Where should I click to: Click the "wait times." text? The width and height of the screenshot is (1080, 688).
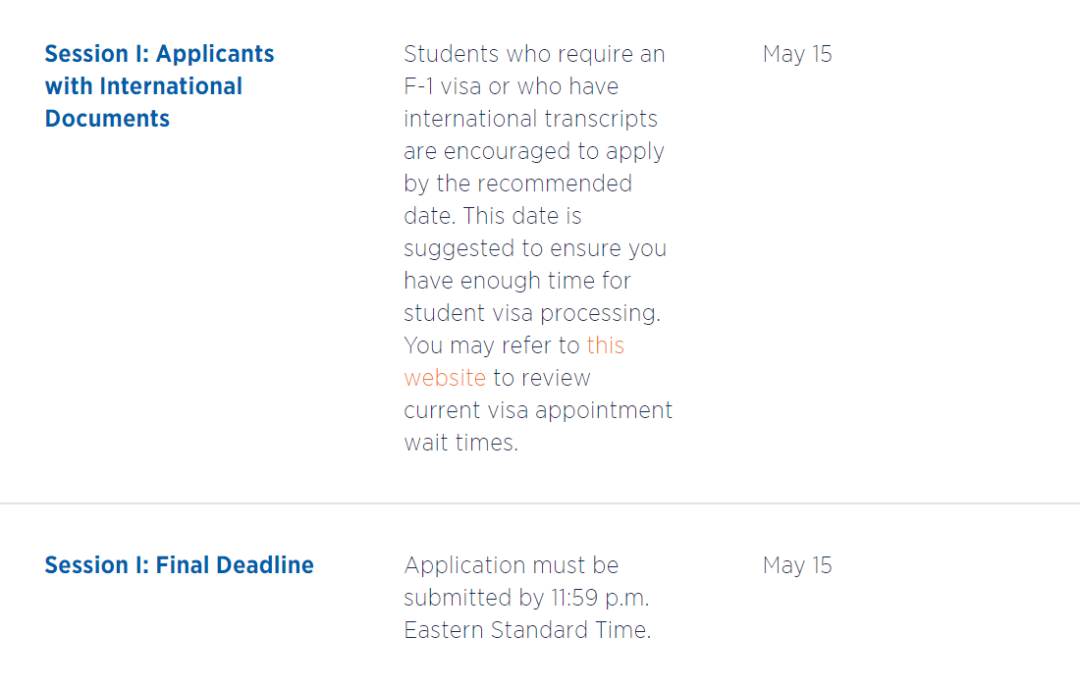click(461, 442)
